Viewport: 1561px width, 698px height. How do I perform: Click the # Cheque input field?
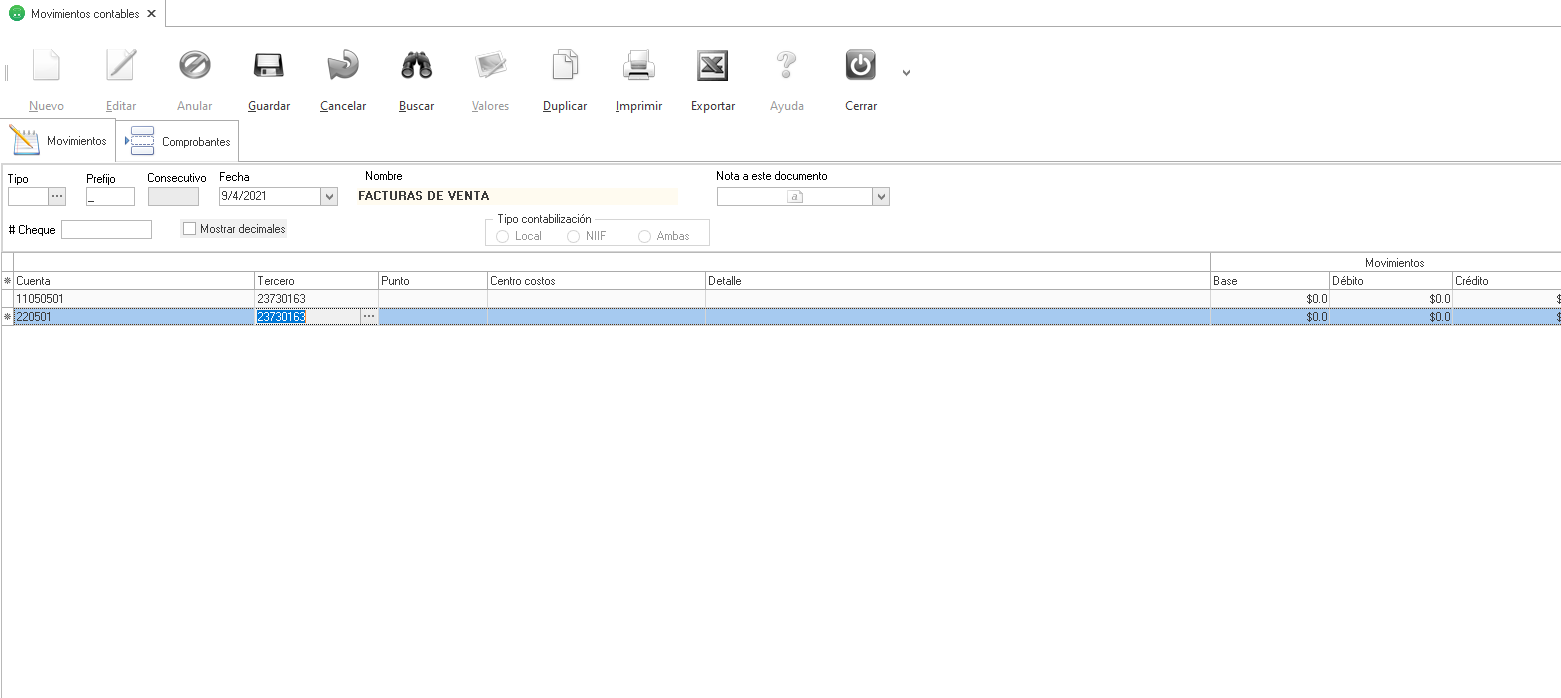click(x=106, y=230)
